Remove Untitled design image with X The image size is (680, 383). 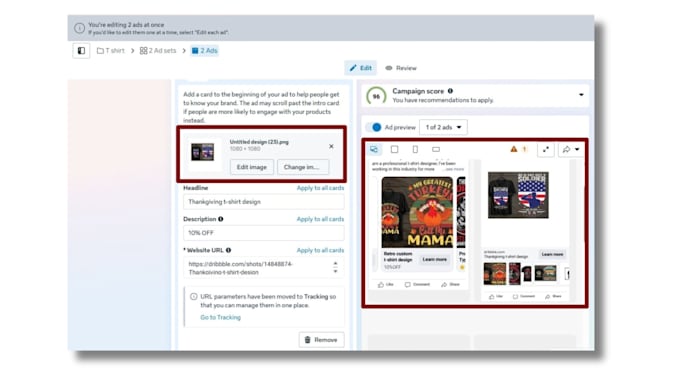pyautogui.click(x=331, y=147)
